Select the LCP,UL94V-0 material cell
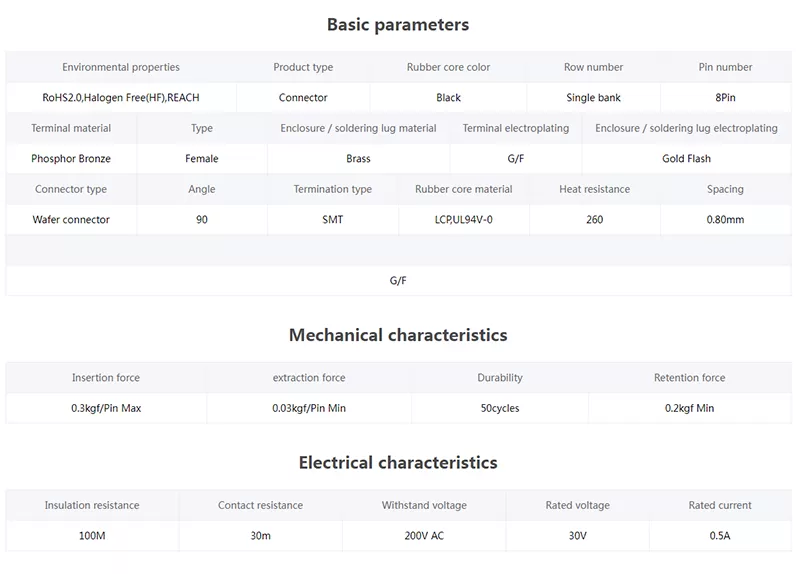The width and height of the screenshot is (800, 574). pos(463,220)
